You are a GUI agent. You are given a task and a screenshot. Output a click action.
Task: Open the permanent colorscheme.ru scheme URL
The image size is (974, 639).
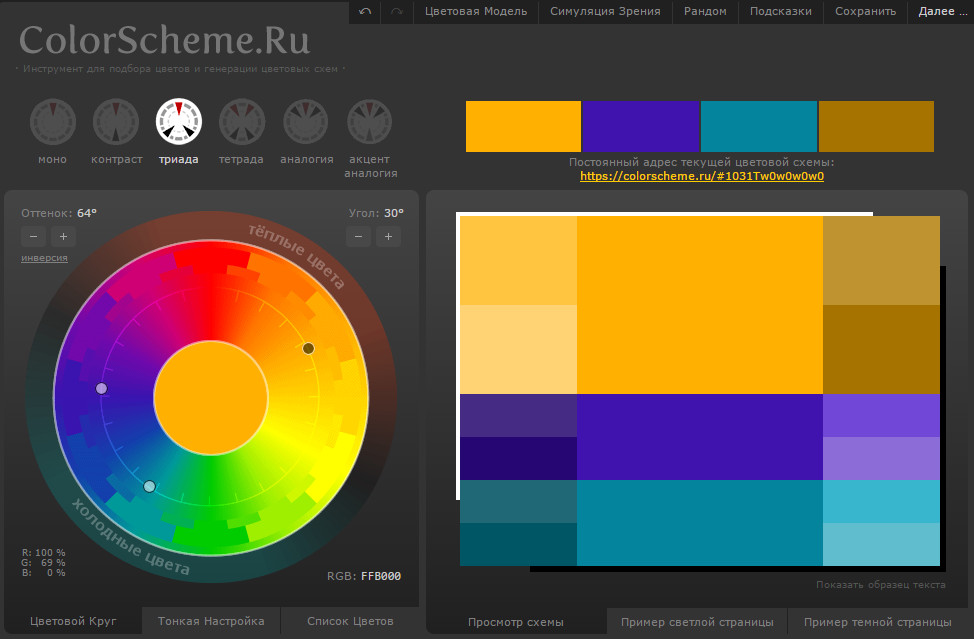tap(701, 176)
